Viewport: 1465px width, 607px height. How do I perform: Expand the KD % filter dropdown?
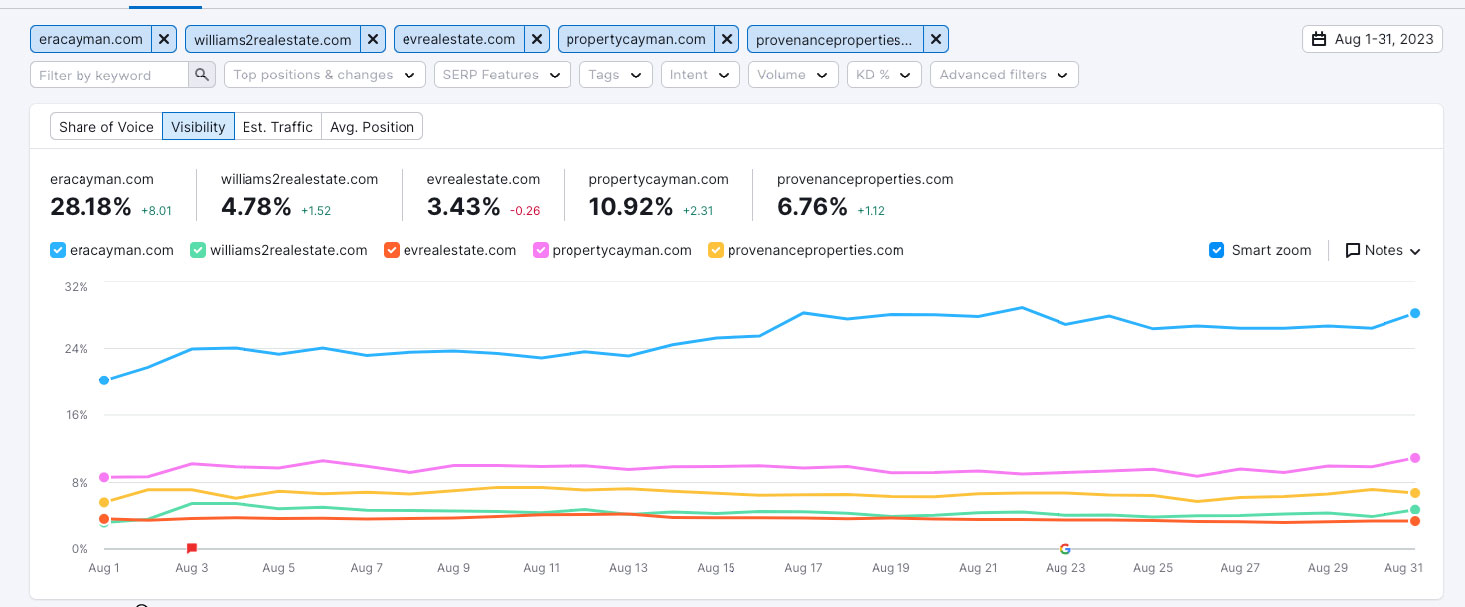(883, 75)
